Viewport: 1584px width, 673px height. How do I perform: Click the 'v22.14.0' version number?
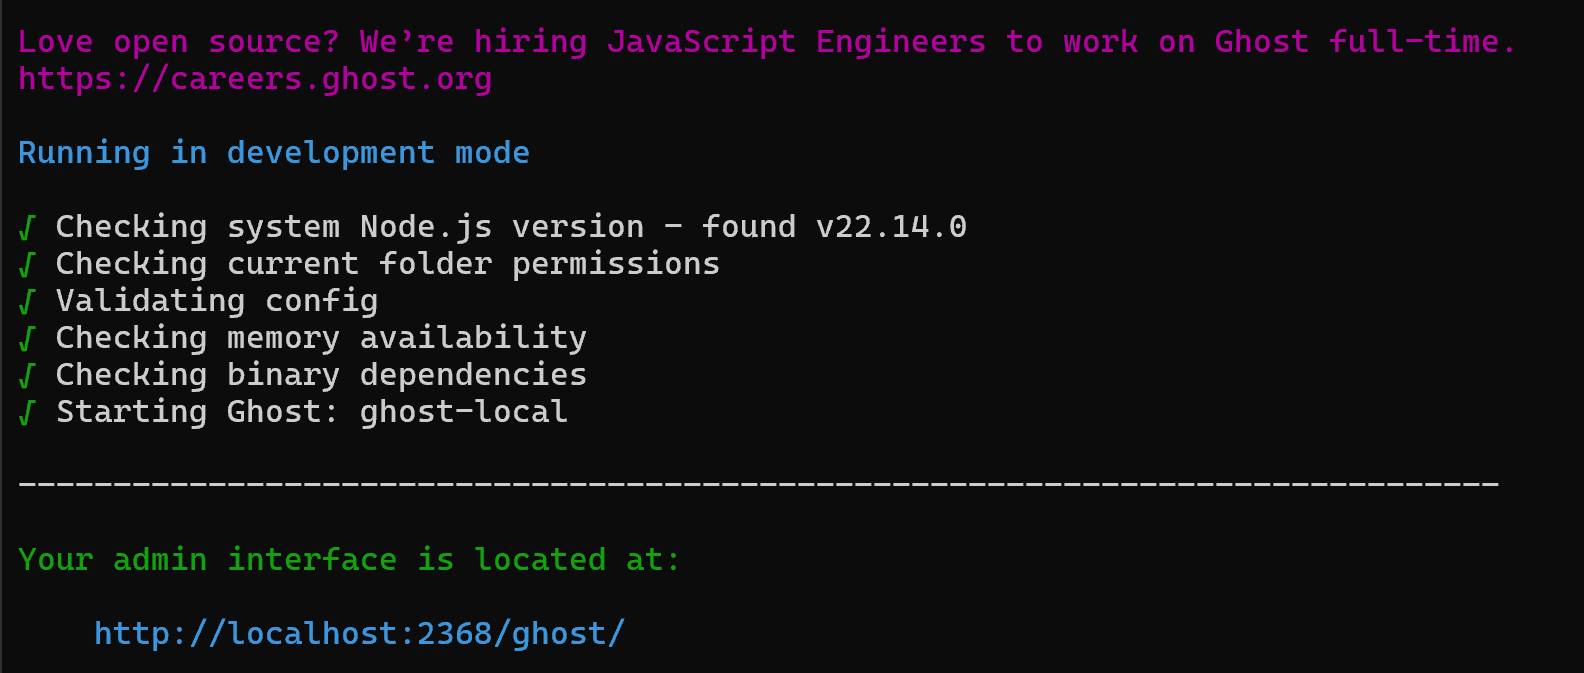[x=891, y=227]
